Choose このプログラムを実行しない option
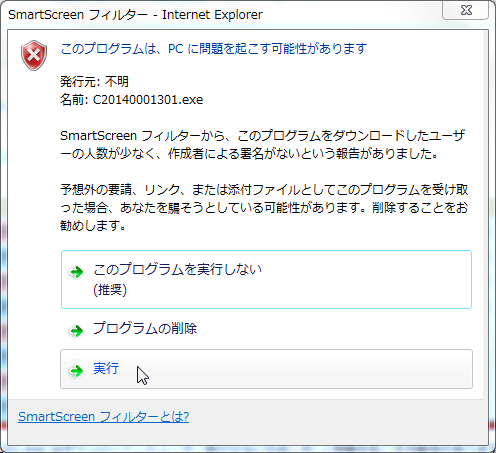 pyautogui.click(x=266, y=279)
